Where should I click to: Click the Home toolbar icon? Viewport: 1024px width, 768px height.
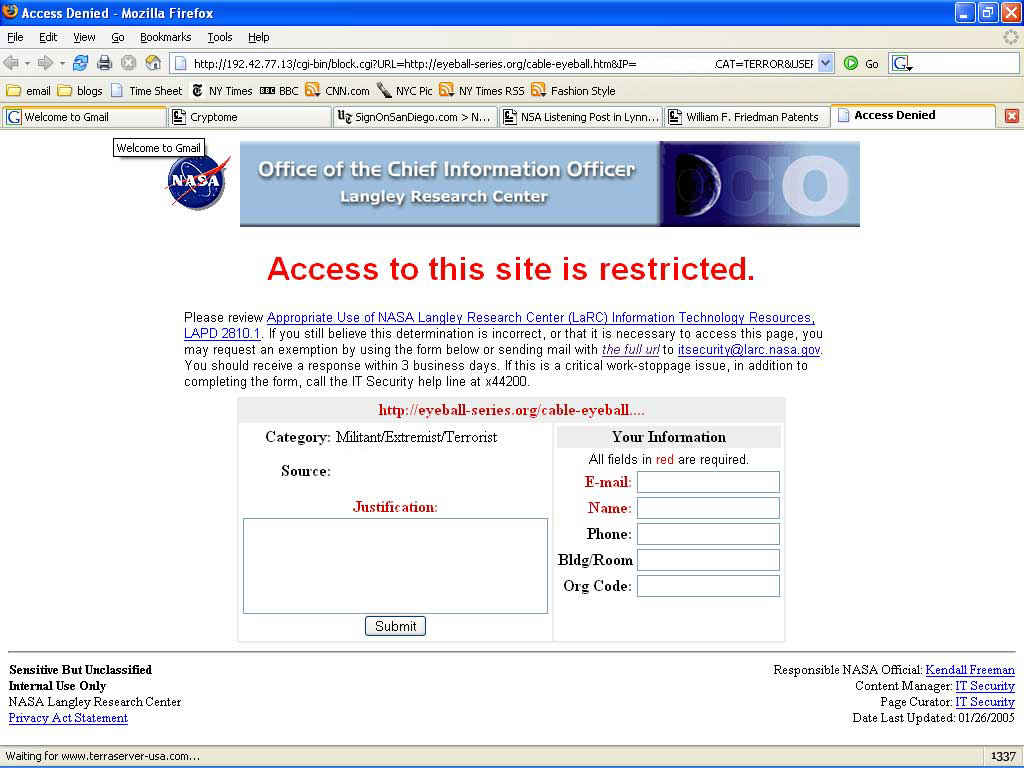153,63
